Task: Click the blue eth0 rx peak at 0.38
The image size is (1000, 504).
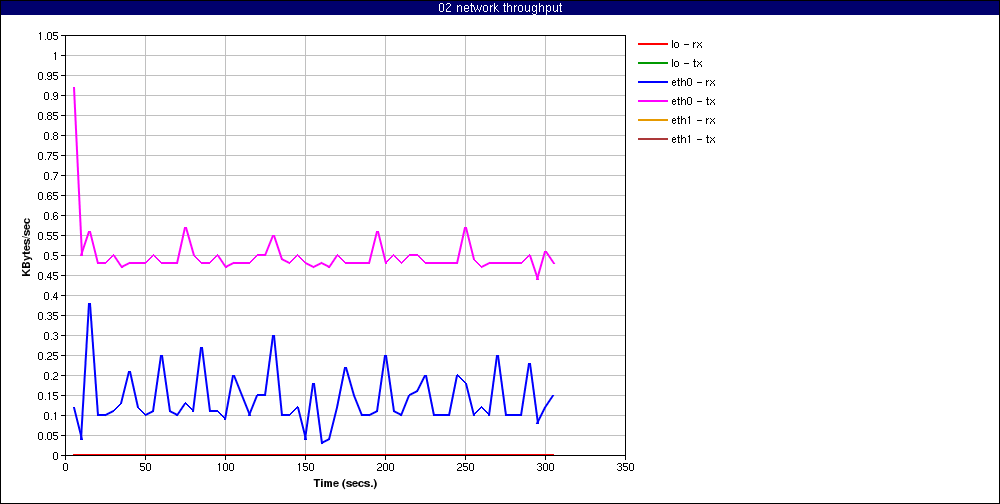Action: pos(89,304)
